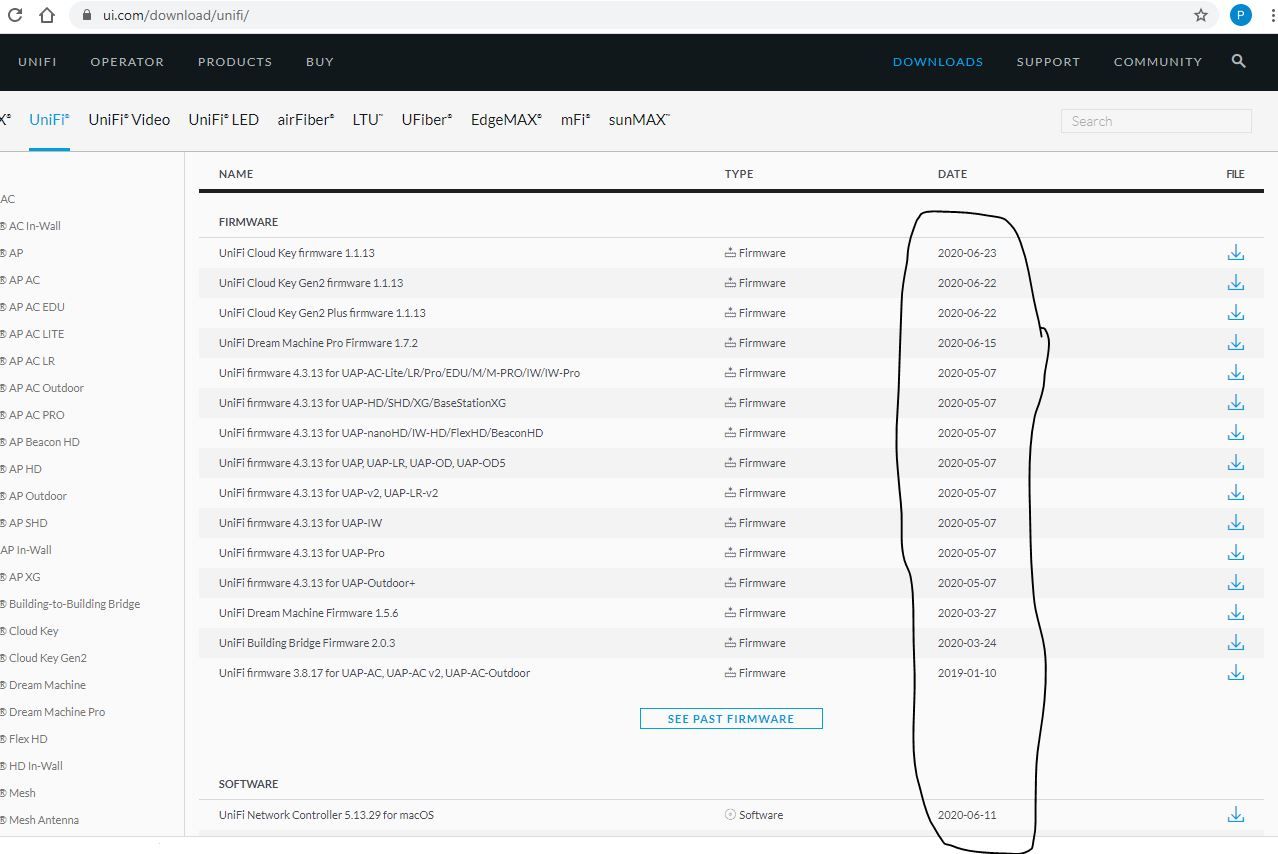Viewport: 1278px width, 854px height.
Task: Download UniFi Network Controller 5.13.29 for macOS
Action: [1235, 815]
